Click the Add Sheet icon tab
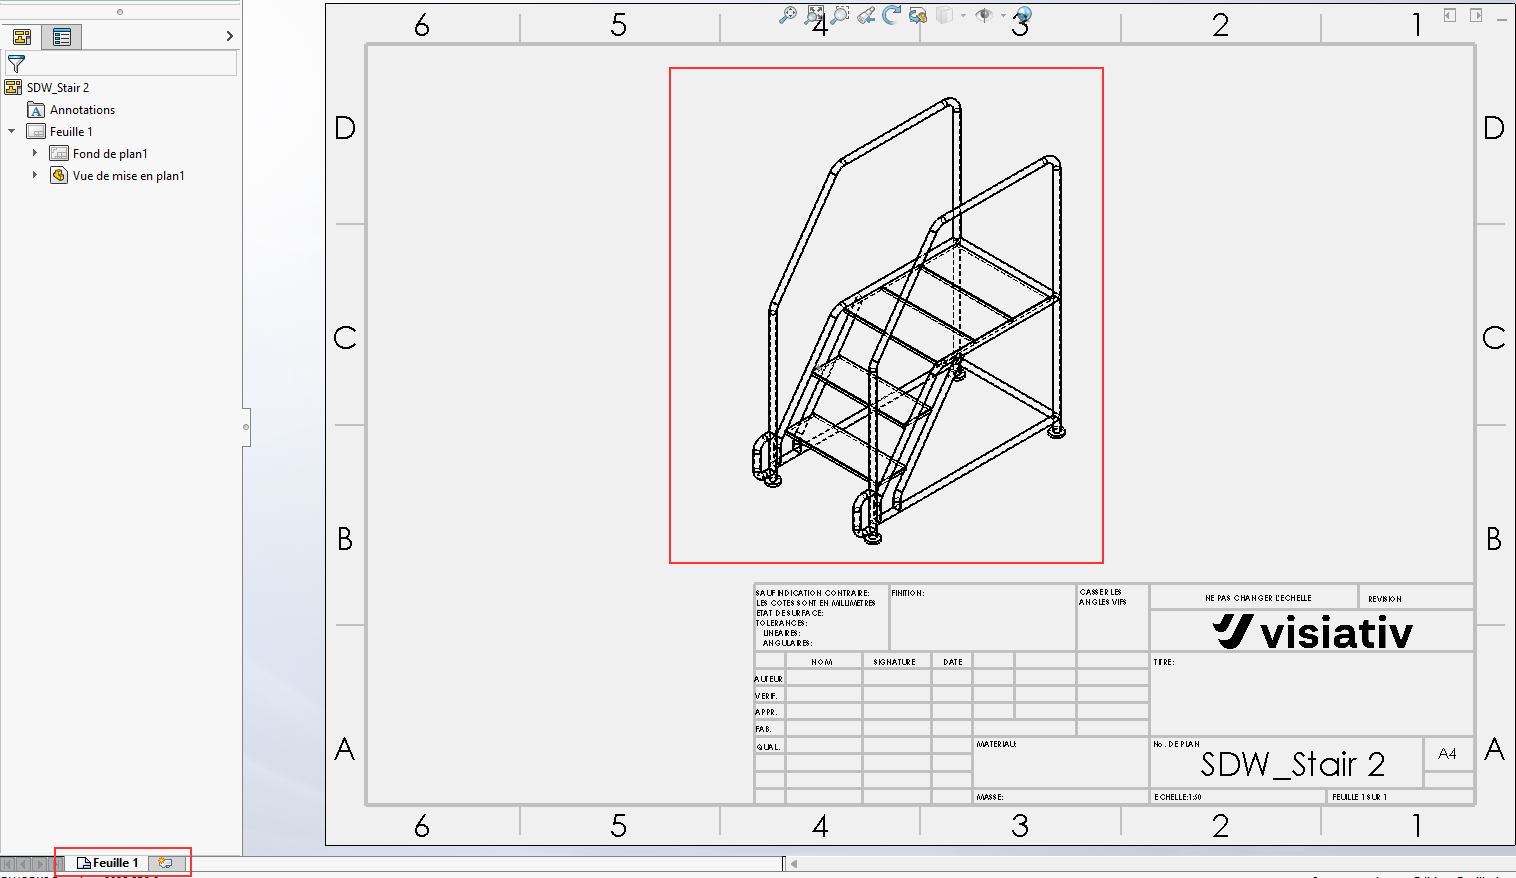This screenshot has height=878, width=1516. coord(166,863)
